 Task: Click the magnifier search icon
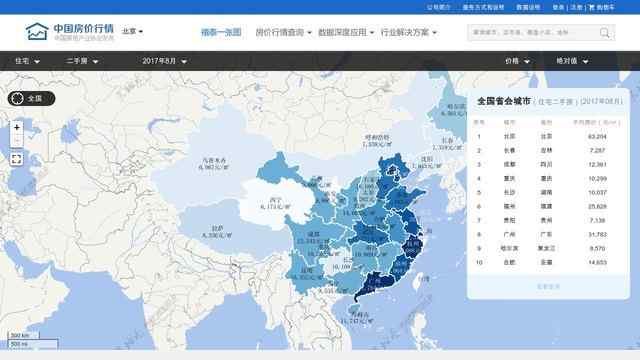pyautogui.click(x=605, y=33)
